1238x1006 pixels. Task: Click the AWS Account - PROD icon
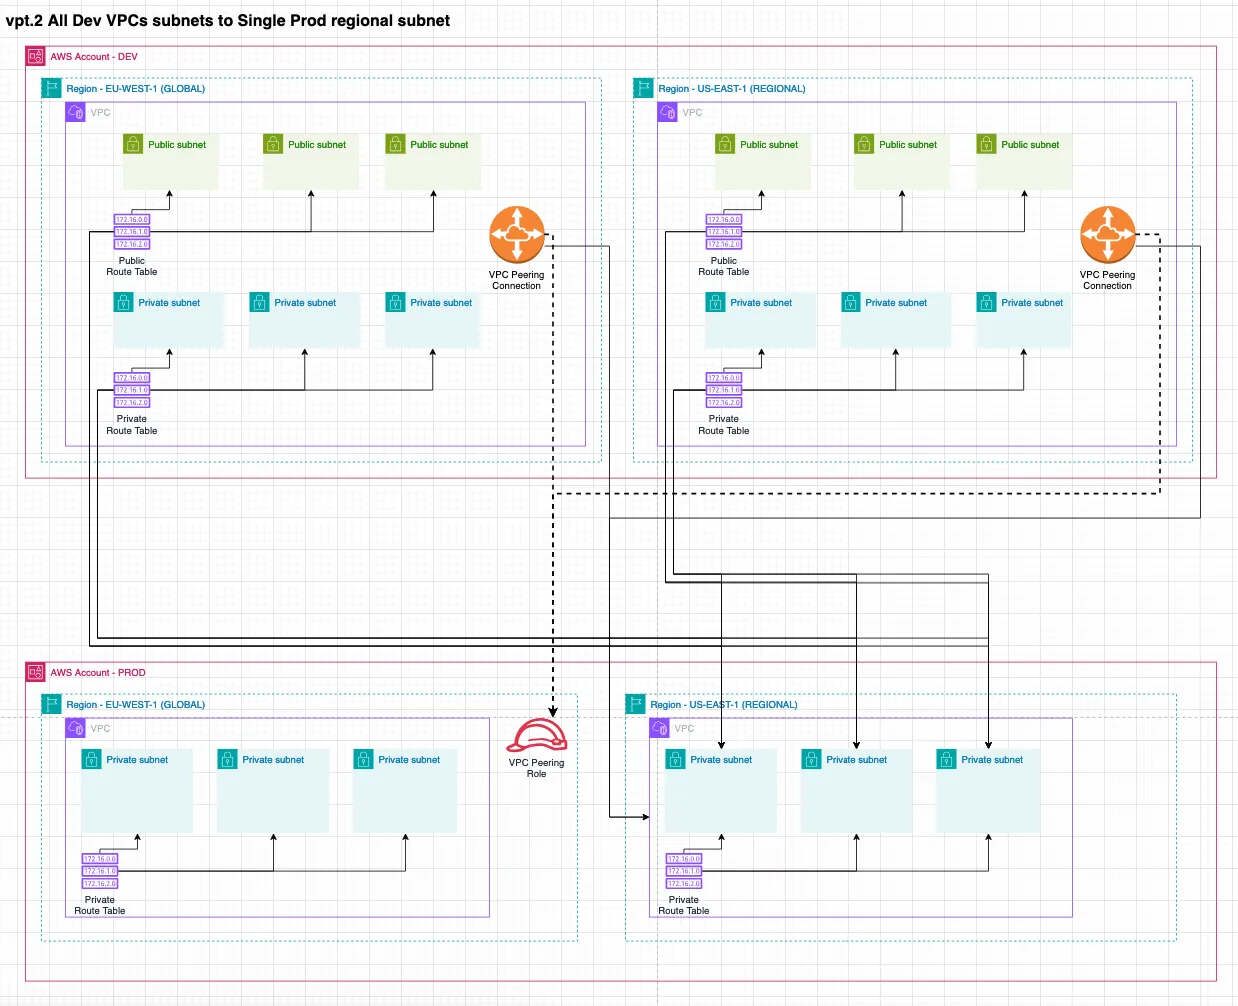pos(36,673)
